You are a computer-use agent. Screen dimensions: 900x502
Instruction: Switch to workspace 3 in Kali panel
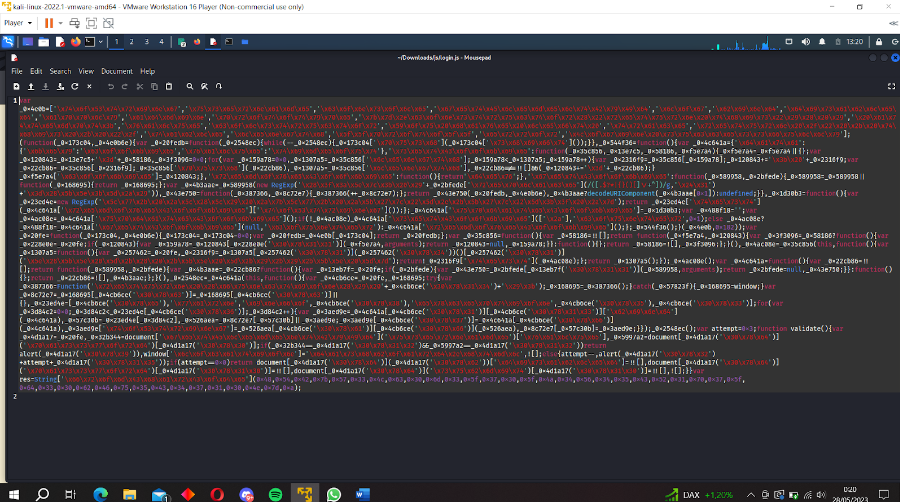(147, 42)
